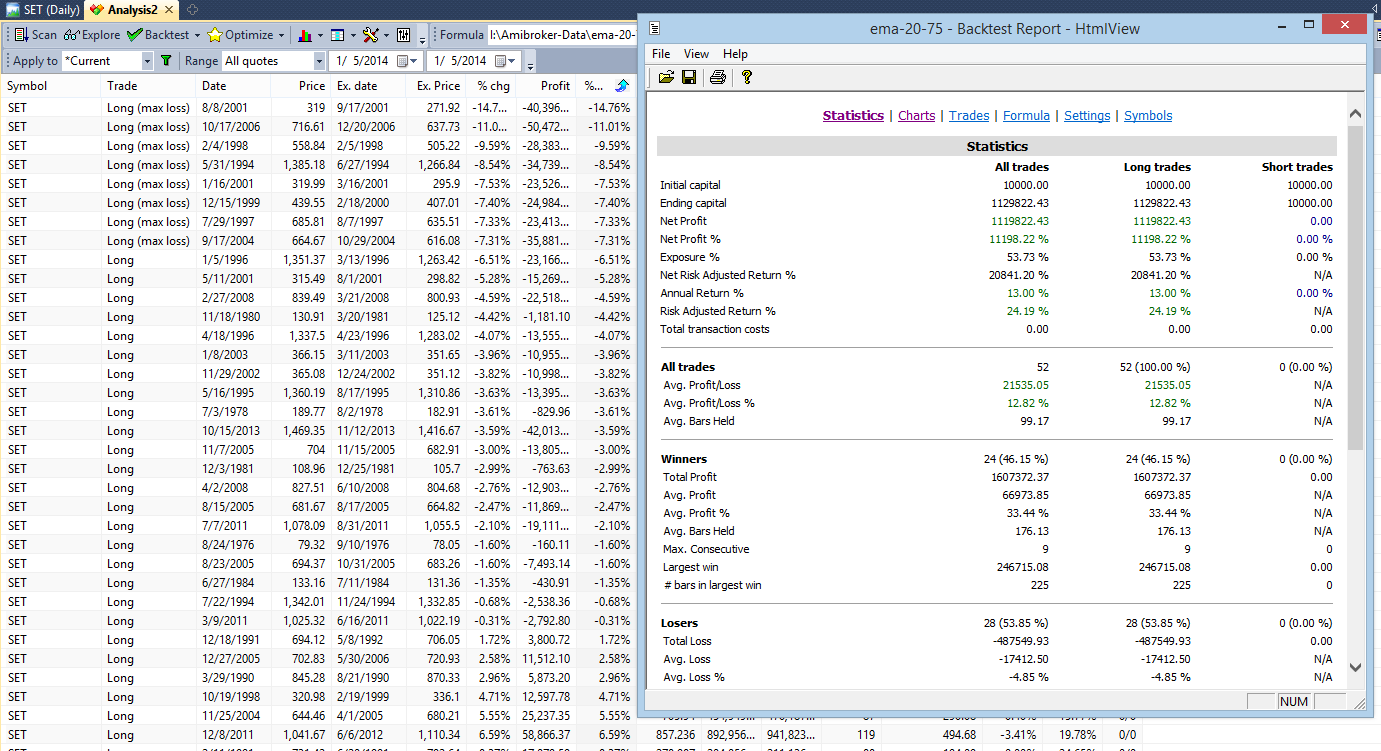Open the View menu in HtmlView
The image size is (1381, 751).
[x=696, y=54]
